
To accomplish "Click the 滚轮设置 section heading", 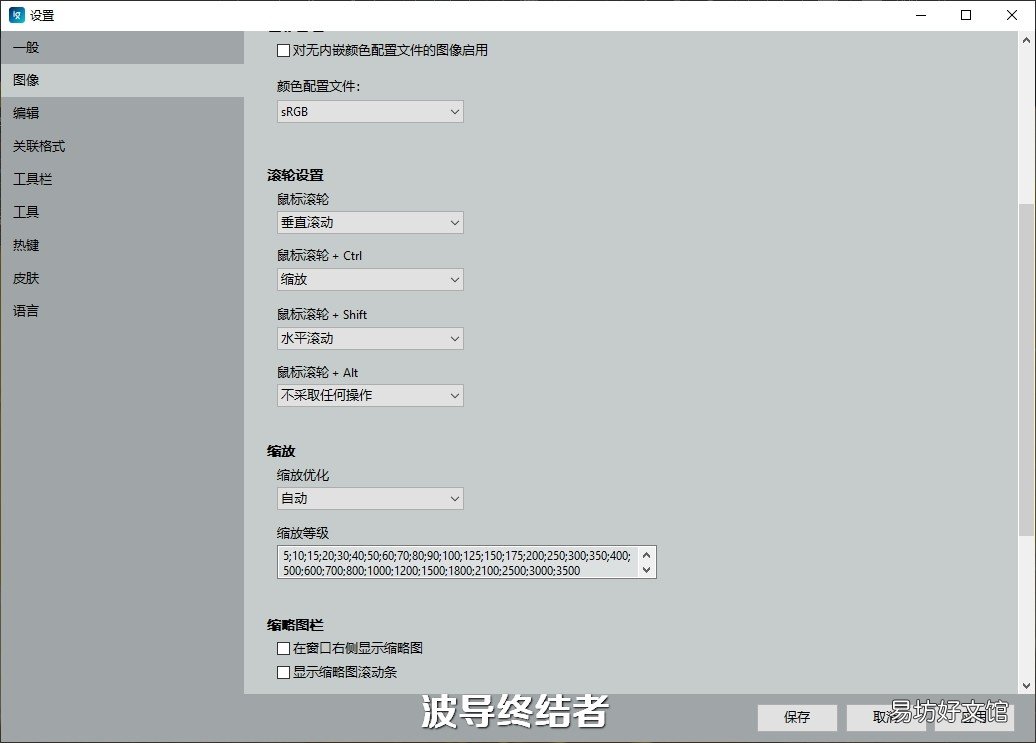I will coord(295,176).
